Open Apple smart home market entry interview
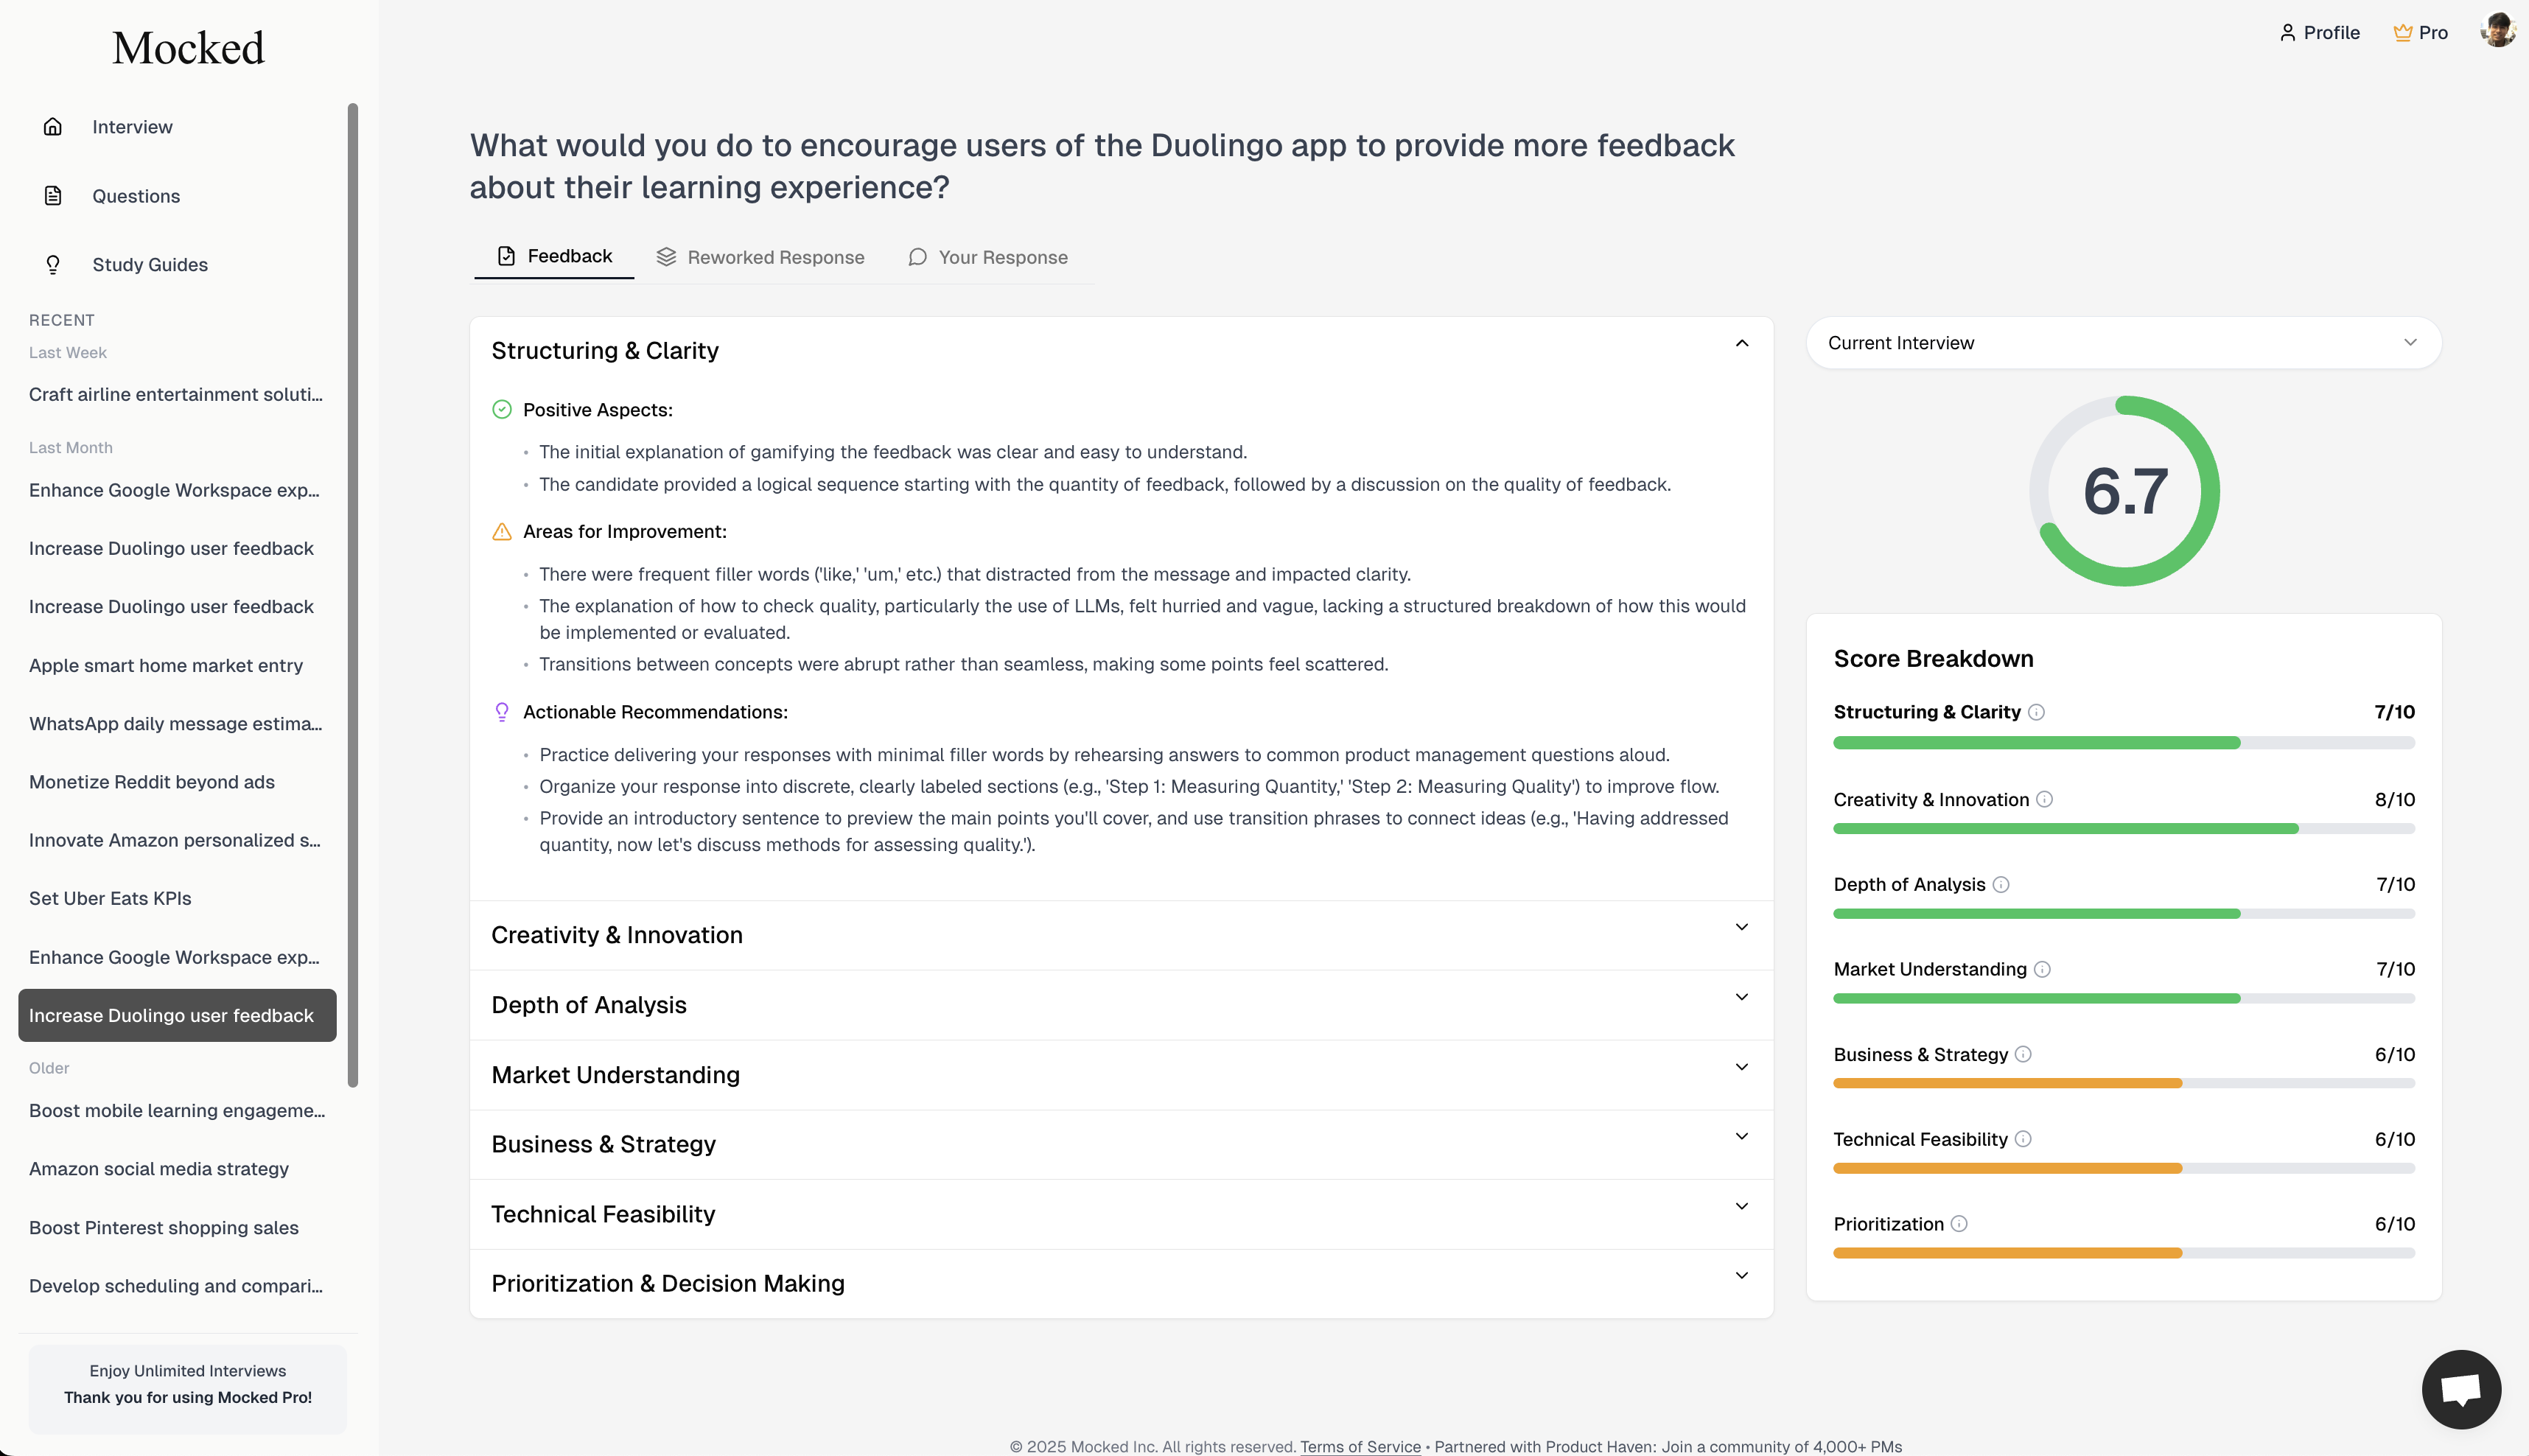This screenshot has width=2529, height=1456. coord(166,665)
